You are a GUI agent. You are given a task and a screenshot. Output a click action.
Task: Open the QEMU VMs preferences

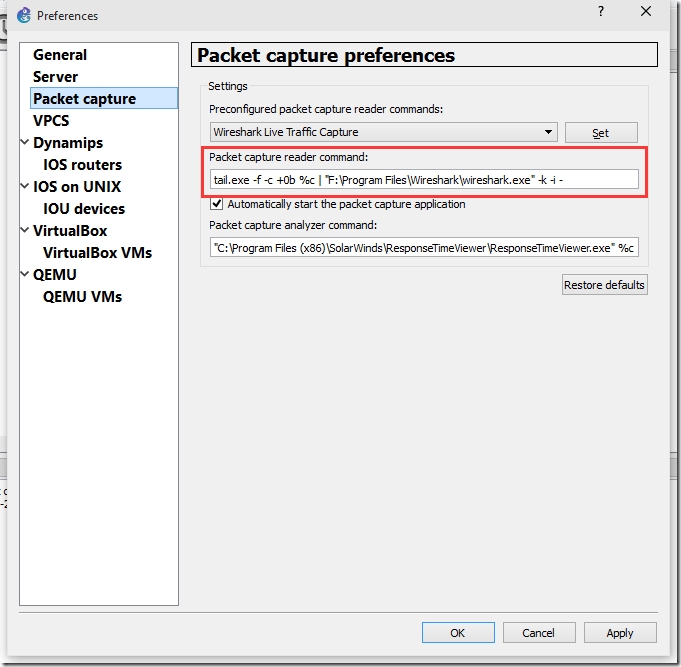click(82, 297)
